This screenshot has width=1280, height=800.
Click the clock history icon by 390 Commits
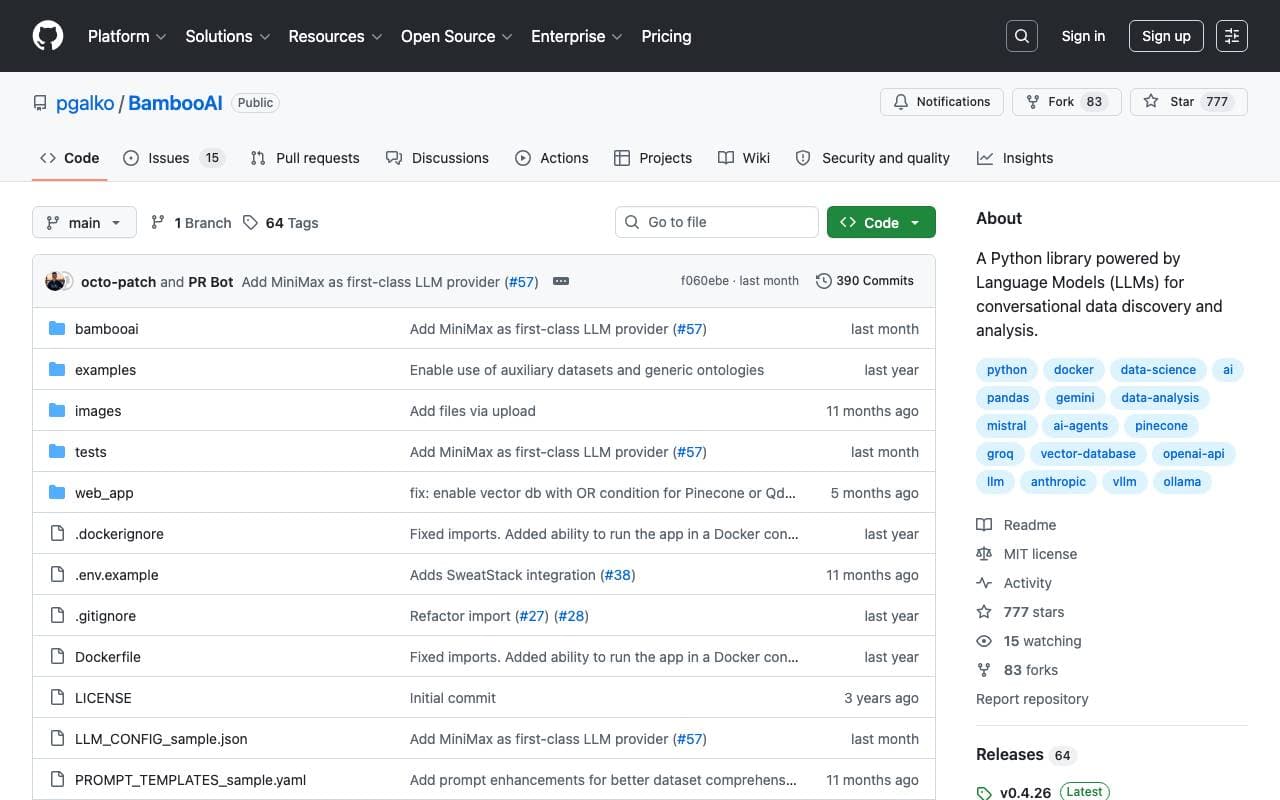click(x=823, y=281)
